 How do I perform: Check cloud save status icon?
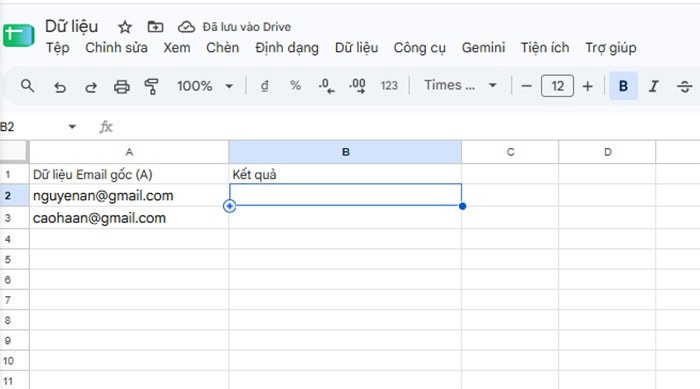point(186,27)
